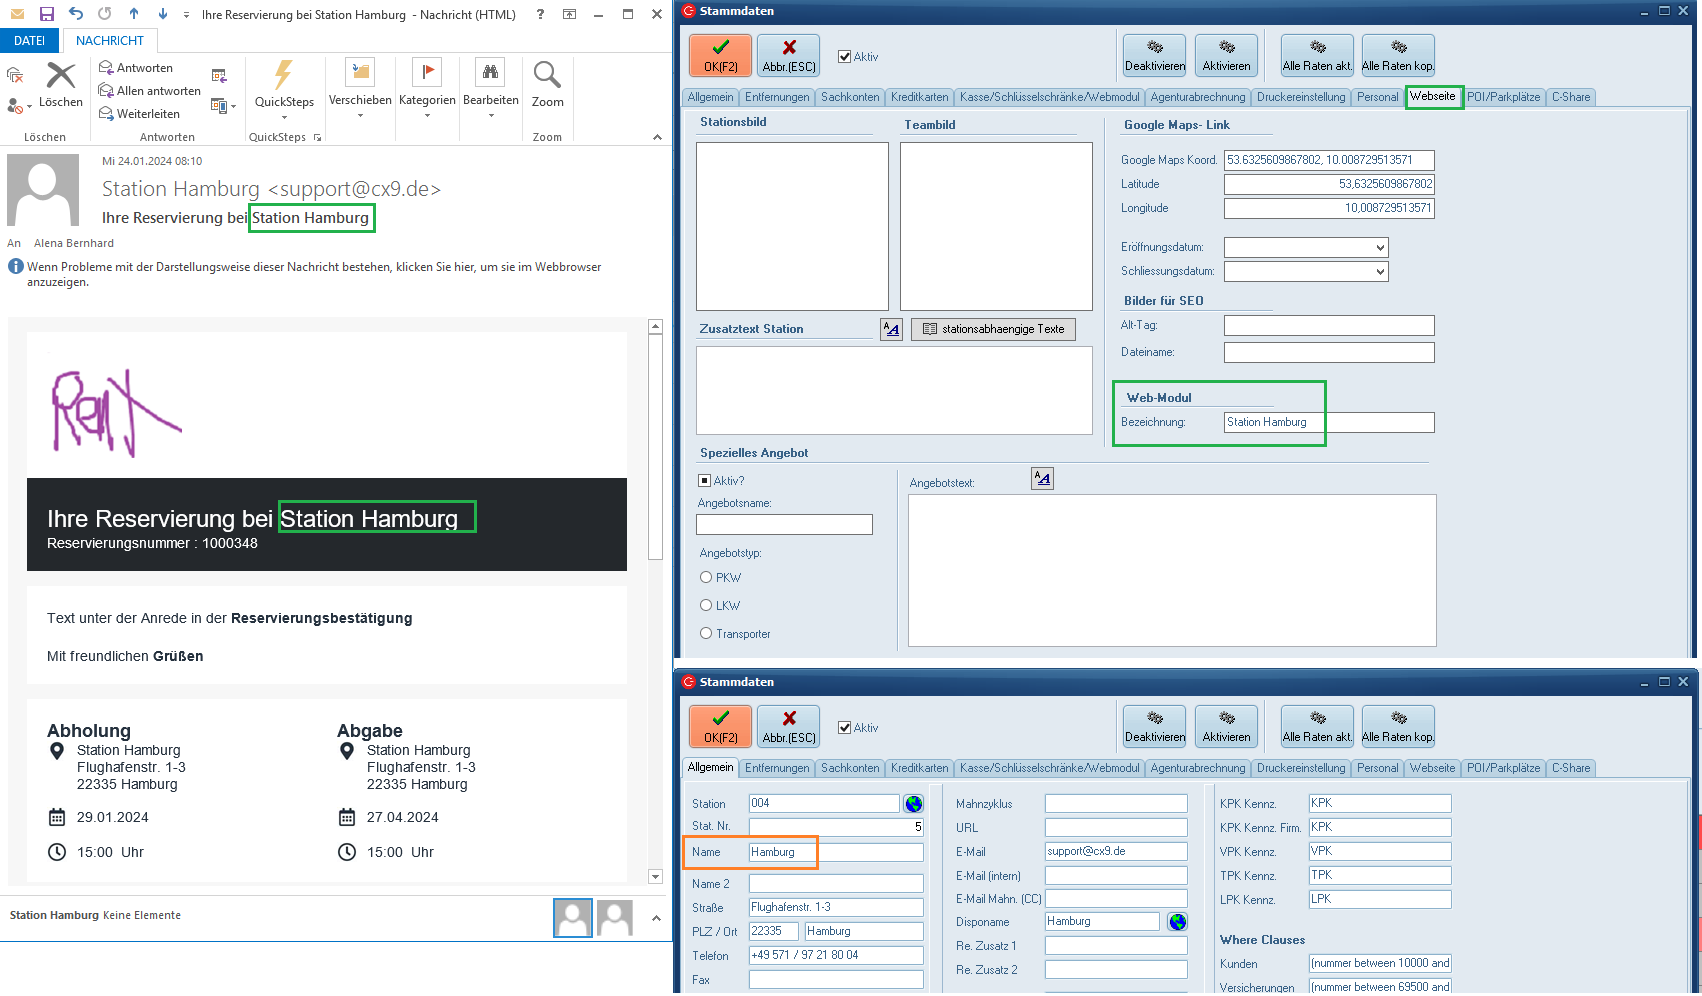Click the Save icon in Outlook title bar
This screenshot has height=996, width=1702.
(46, 14)
